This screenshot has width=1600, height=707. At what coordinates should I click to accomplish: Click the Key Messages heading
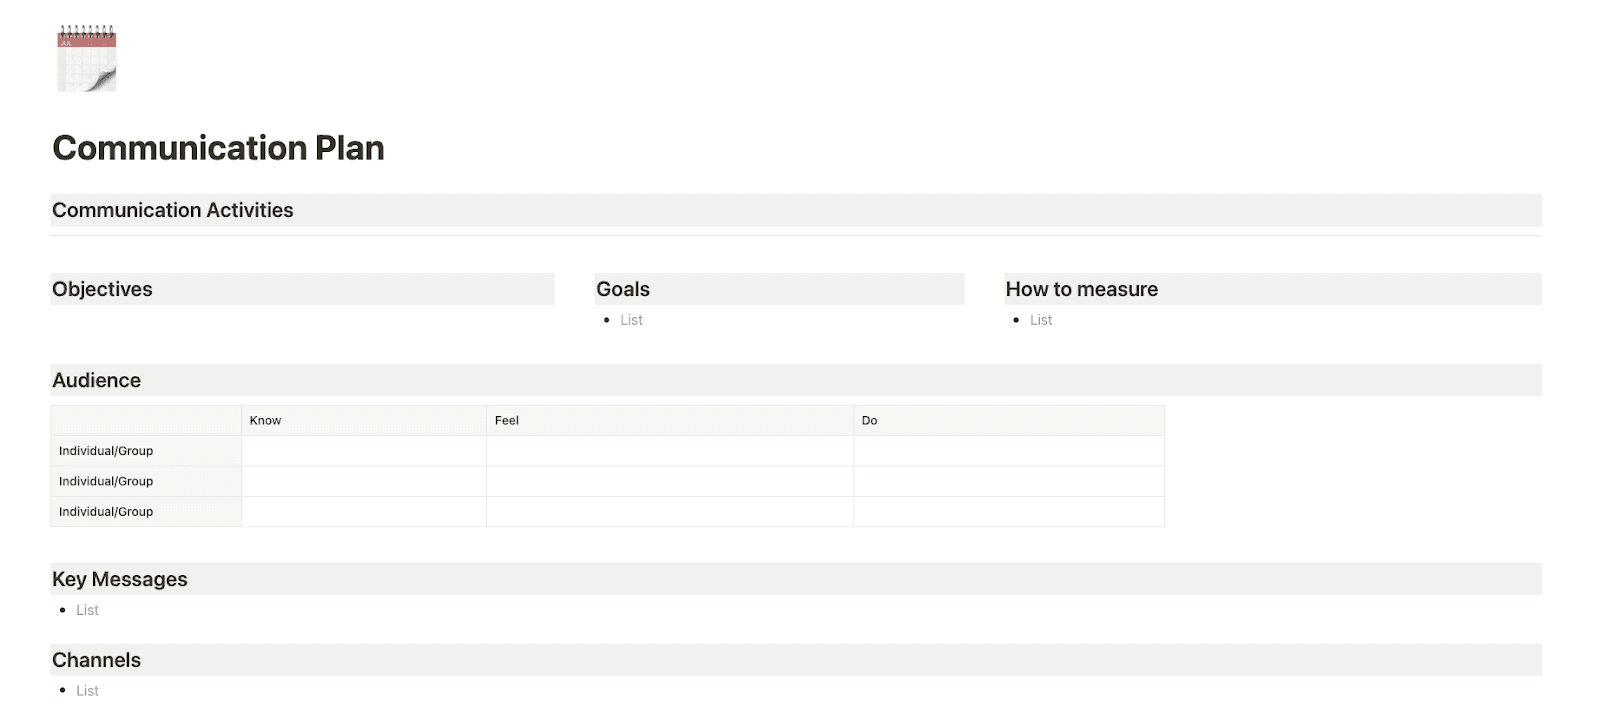tap(120, 579)
